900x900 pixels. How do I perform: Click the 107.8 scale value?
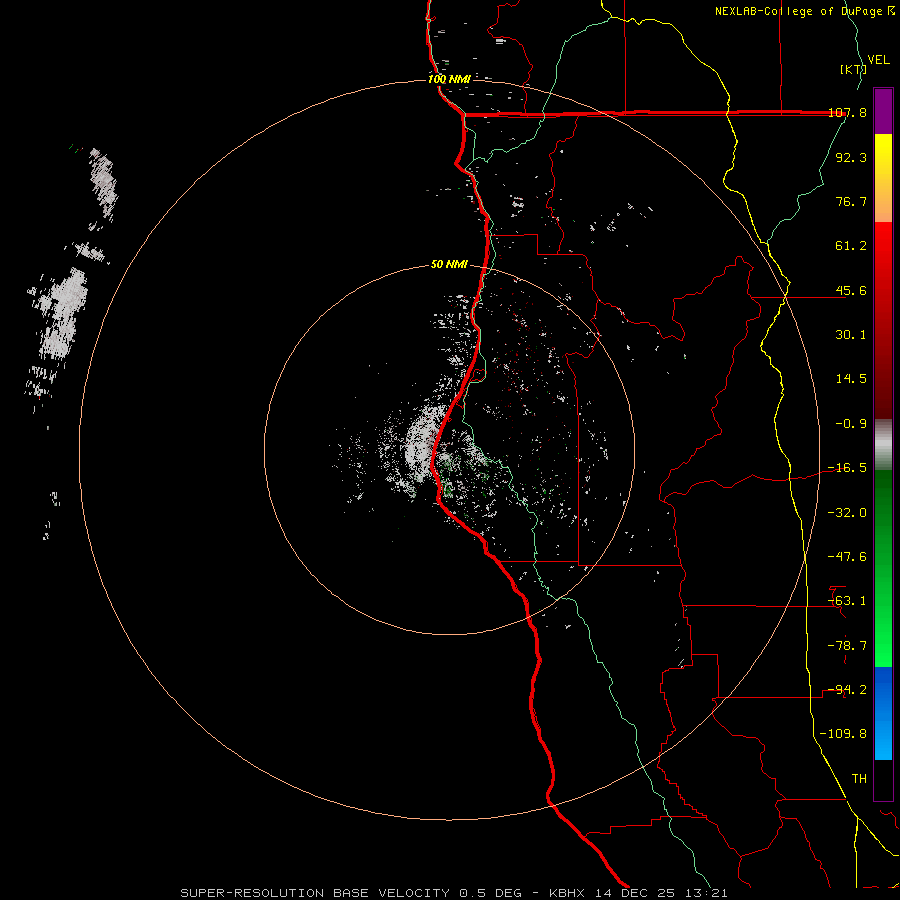point(848,112)
